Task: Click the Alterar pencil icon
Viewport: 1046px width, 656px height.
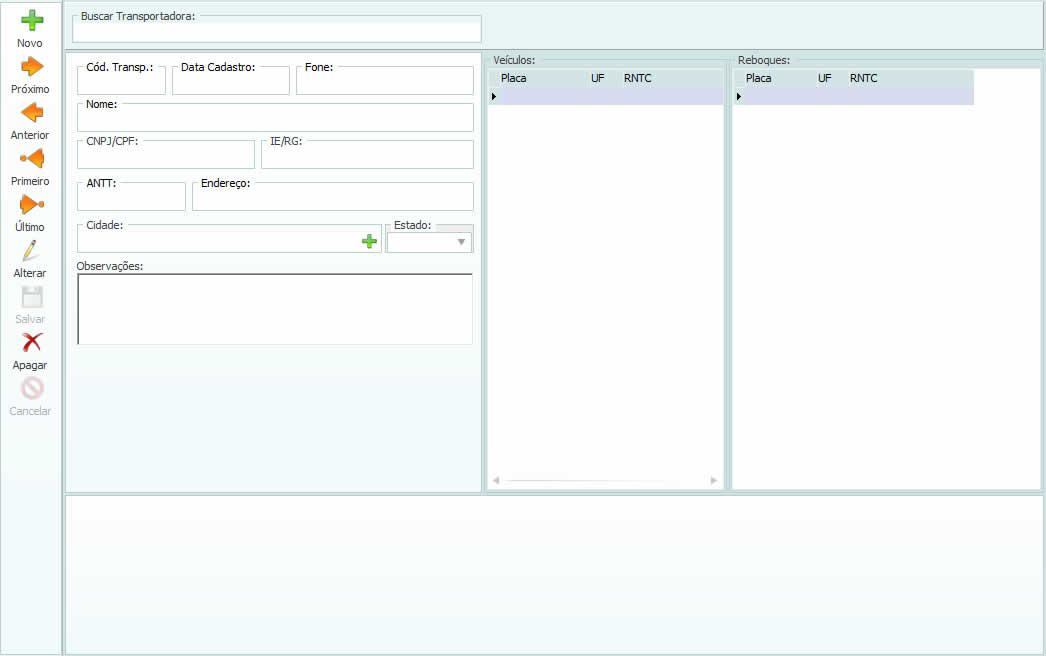Action: click(31, 251)
